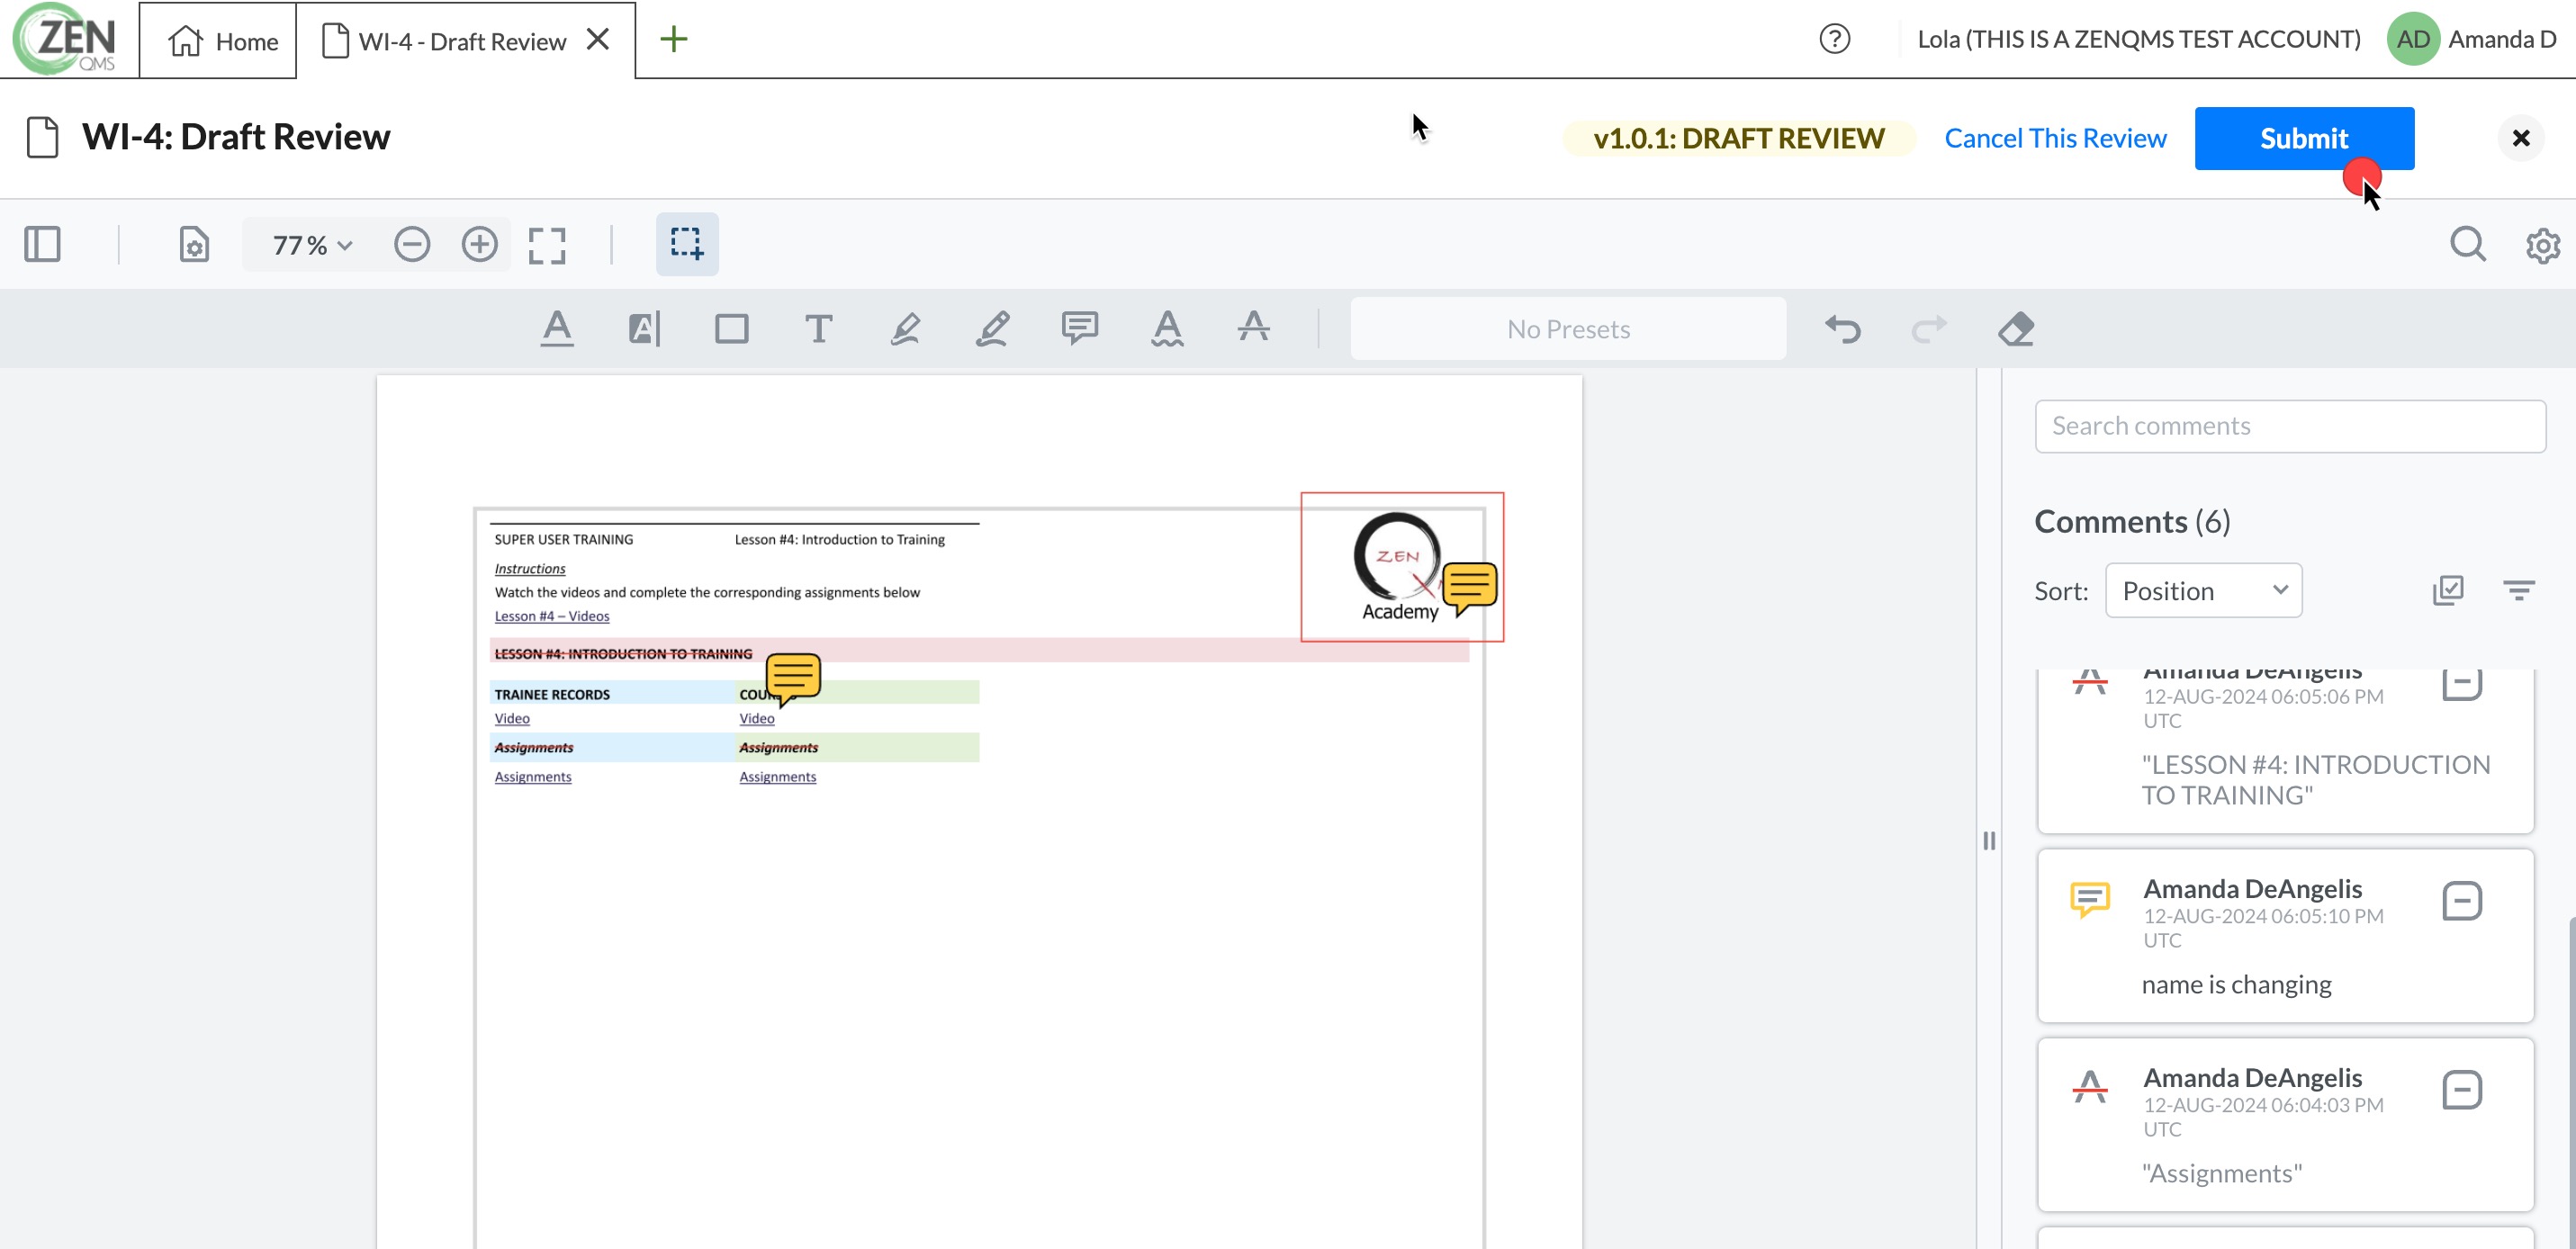Image resolution: width=2576 pixels, height=1249 pixels.
Task: Open the 77% zoom level dropdown
Action: point(312,245)
